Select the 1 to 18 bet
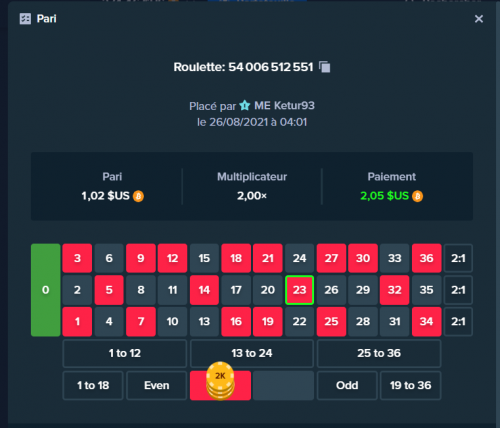Image resolution: width=500 pixels, height=428 pixels. pyautogui.click(x=93, y=385)
